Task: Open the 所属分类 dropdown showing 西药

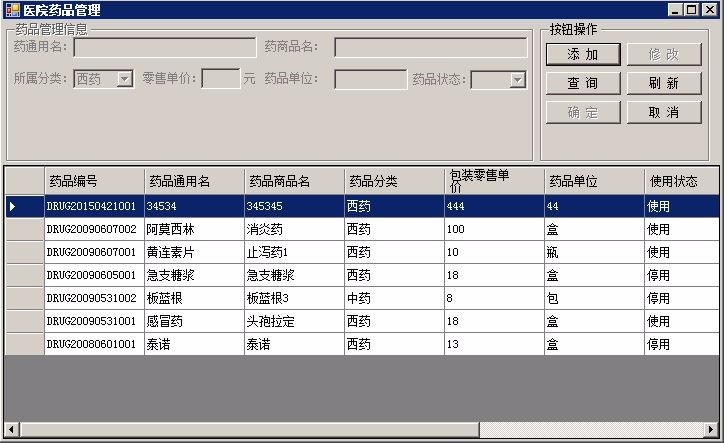Action: click(125, 79)
